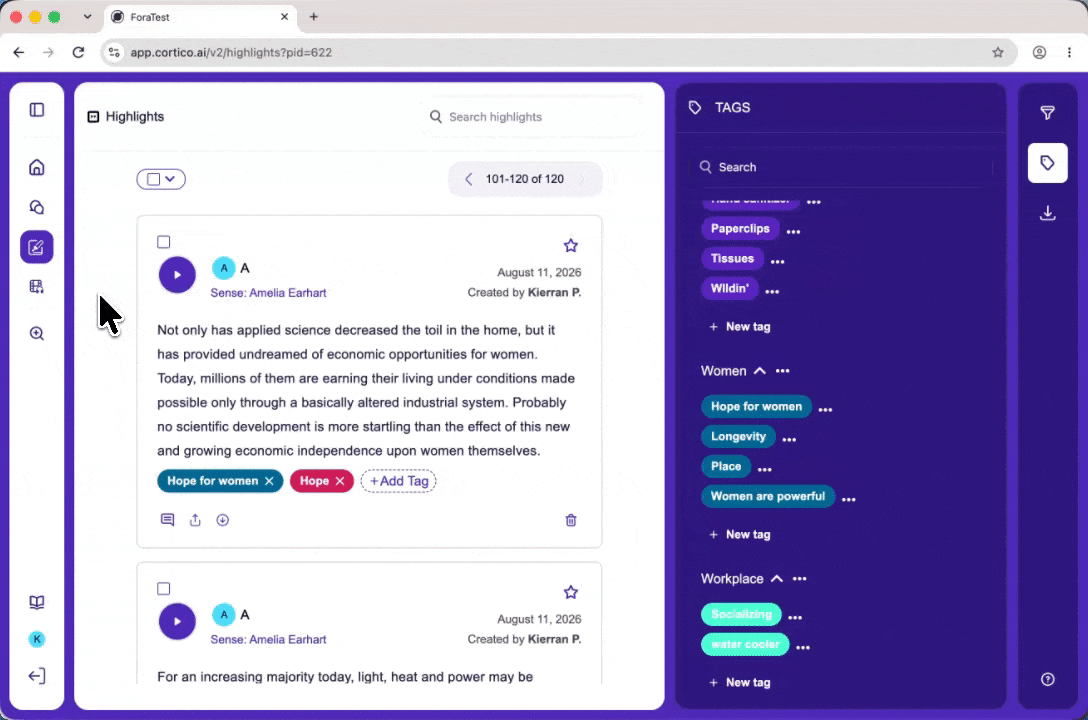The width and height of the screenshot is (1088, 720).
Task: Bookmark this page with star icon
Action: [998, 52]
